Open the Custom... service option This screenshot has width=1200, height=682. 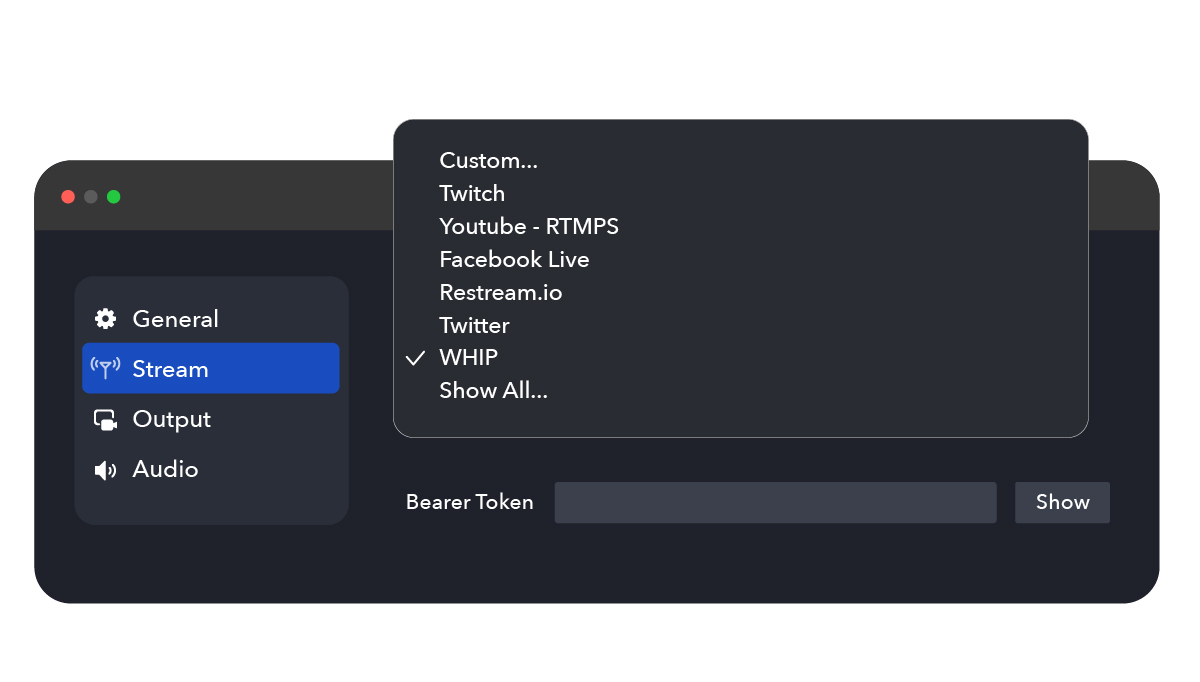[489, 160]
